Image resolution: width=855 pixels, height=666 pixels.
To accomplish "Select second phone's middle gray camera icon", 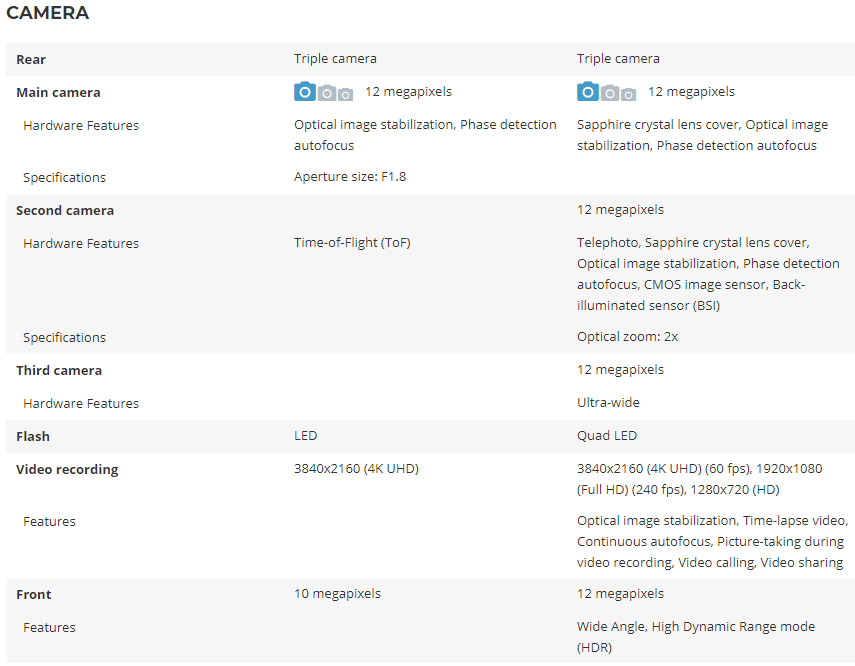I will (610, 93).
